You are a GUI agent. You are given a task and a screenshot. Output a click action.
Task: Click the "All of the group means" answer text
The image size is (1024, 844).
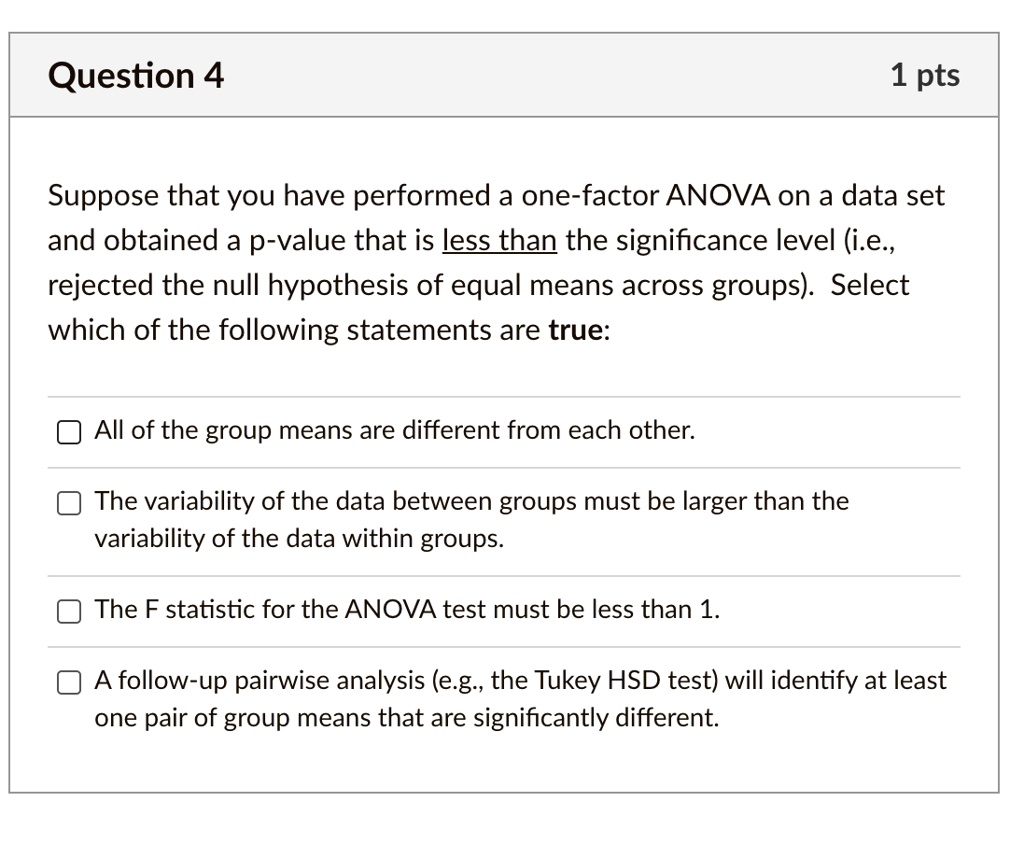point(394,431)
